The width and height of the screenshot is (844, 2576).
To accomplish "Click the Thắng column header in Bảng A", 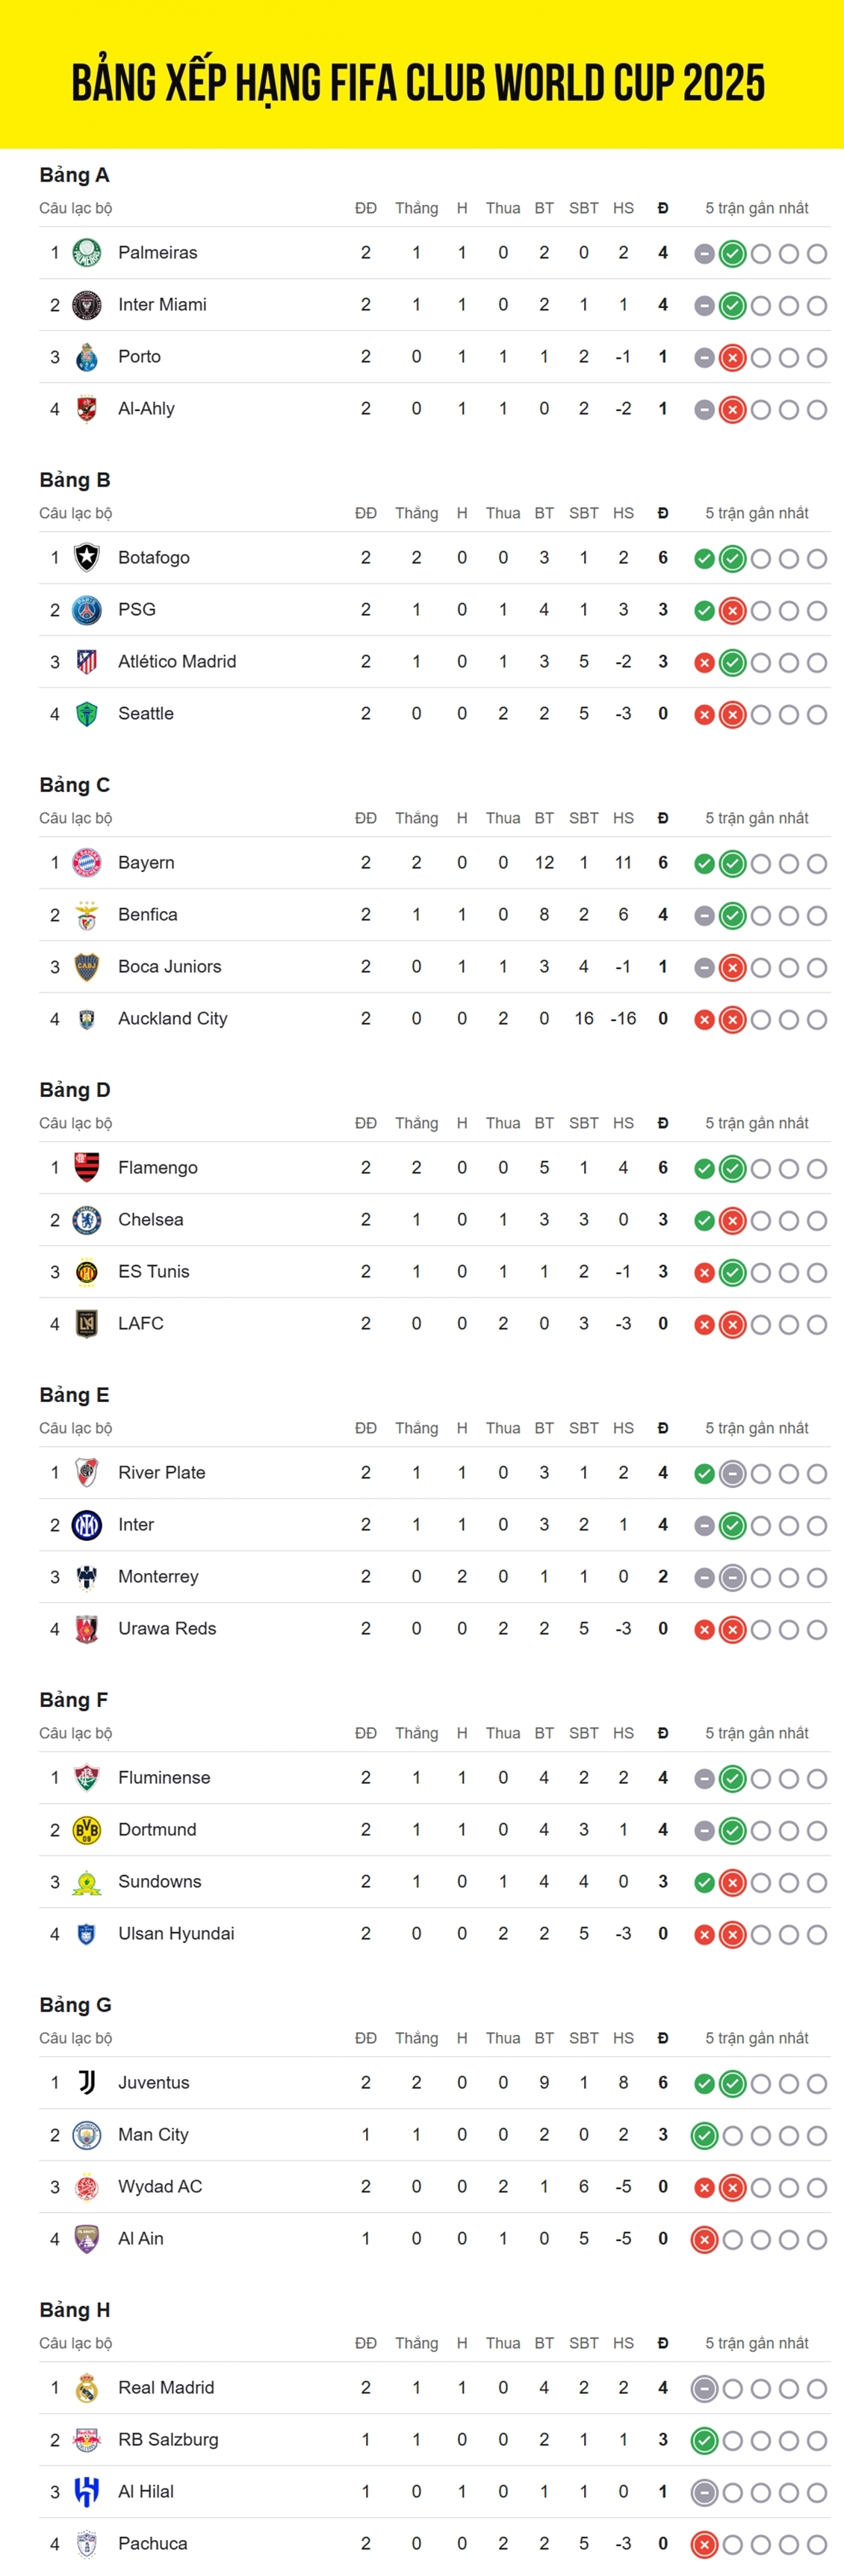I will coord(416,208).
